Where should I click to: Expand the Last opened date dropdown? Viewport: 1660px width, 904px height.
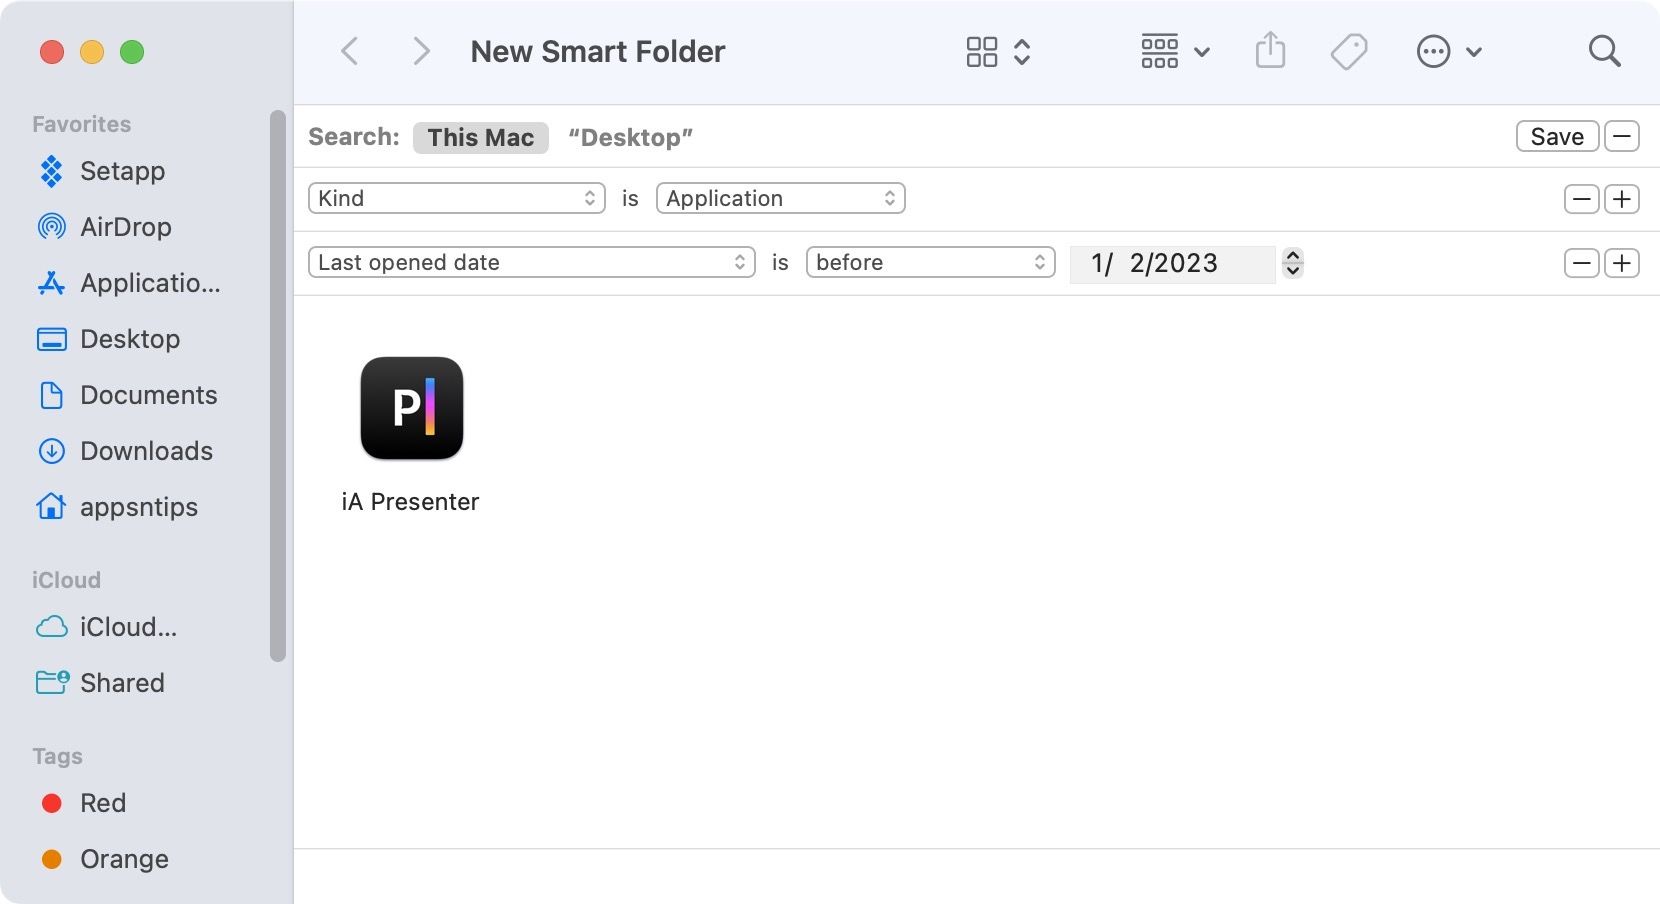531,262
